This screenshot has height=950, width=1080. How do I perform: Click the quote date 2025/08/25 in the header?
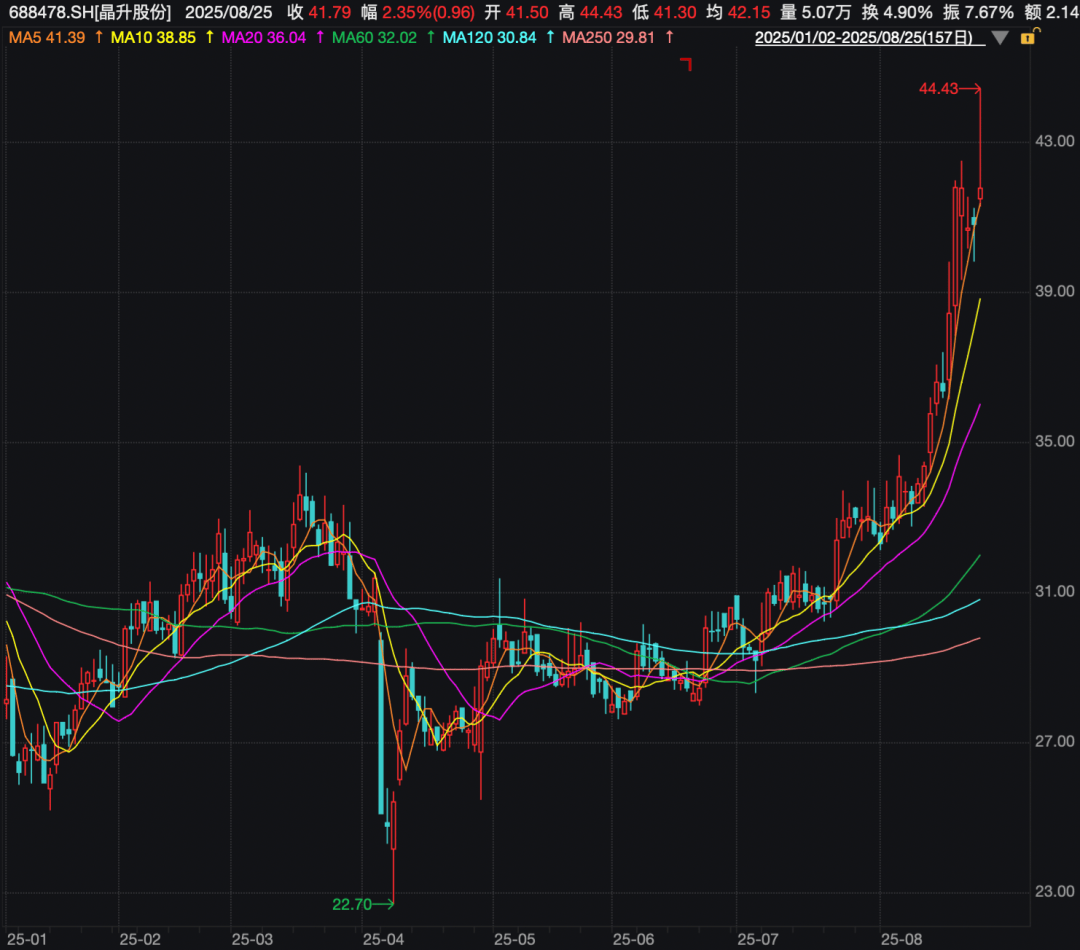tap(229, 12)
